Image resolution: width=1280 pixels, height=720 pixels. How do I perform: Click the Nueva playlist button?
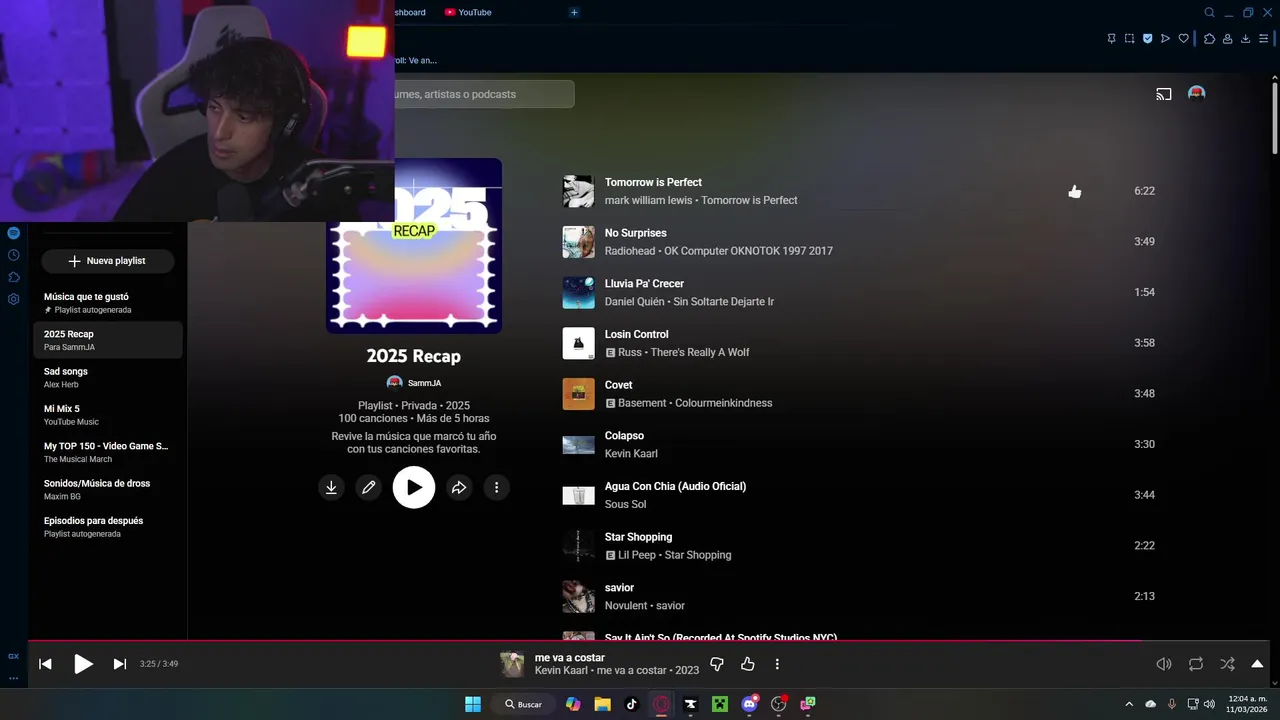[x=108, y=261]
